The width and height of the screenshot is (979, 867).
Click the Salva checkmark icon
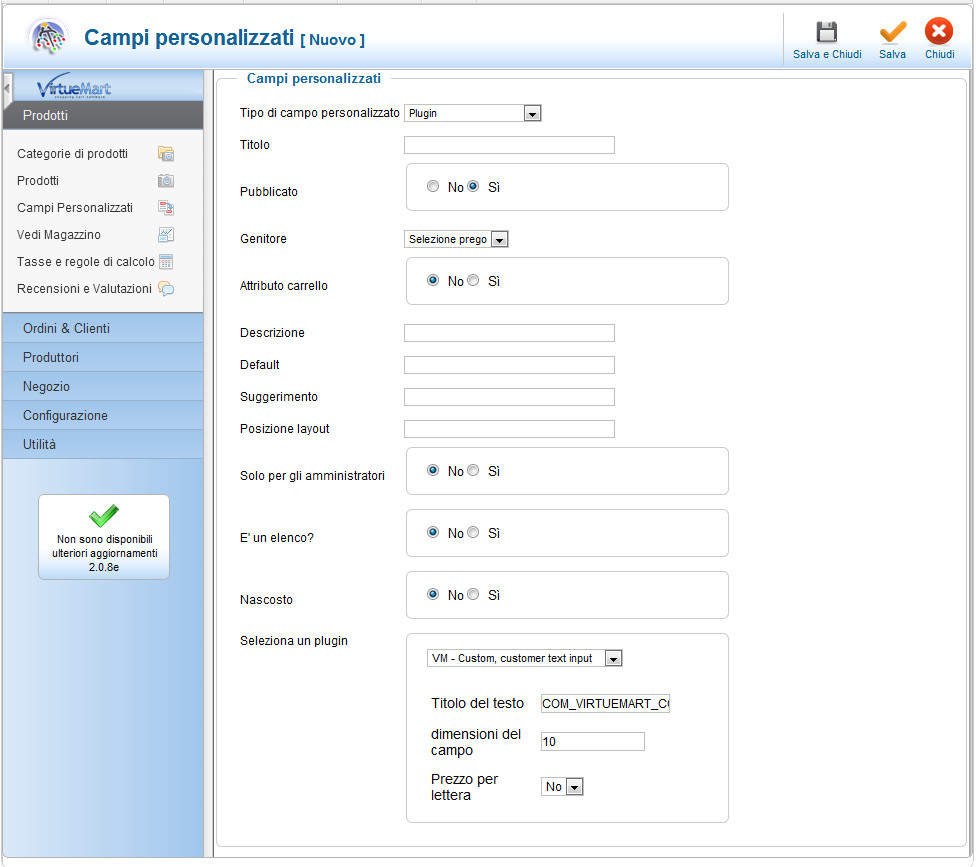(x=892, y=33)
